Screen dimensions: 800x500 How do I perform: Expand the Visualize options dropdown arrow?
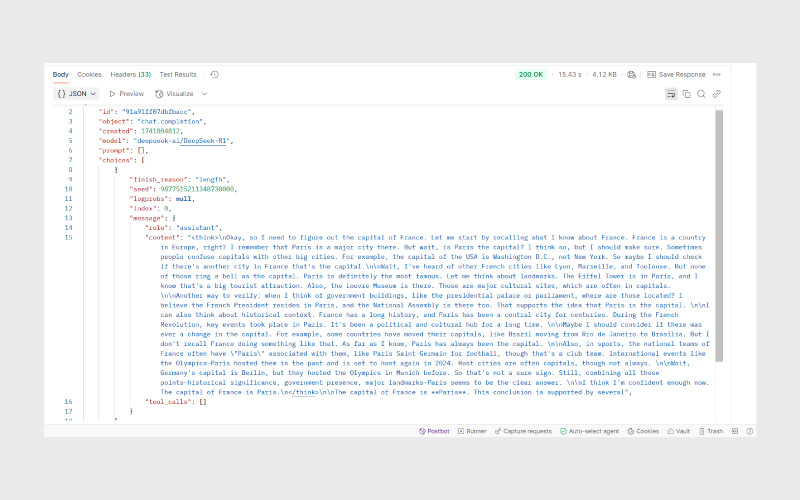pyautogui.click(x=205, y=93)
